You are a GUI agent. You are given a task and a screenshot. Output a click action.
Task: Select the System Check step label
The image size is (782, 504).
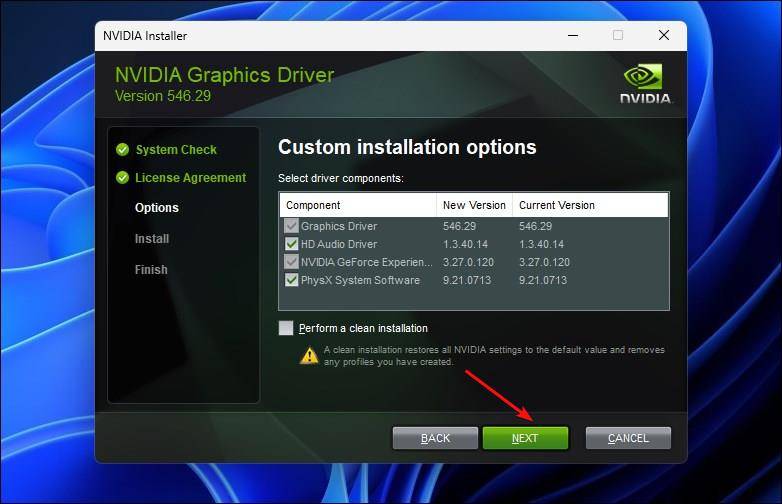click(176, 150)
